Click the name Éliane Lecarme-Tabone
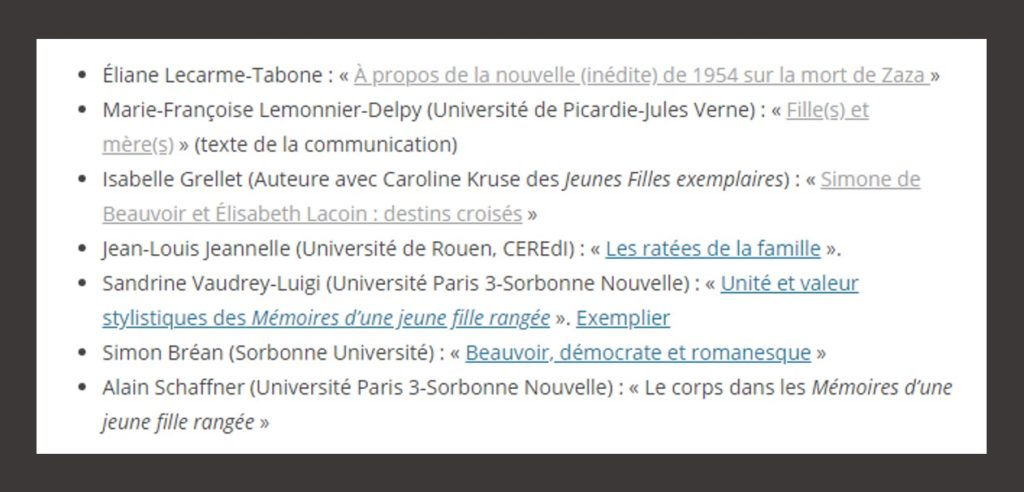This screenshot has height=492, width=1024. coord(212,76)
